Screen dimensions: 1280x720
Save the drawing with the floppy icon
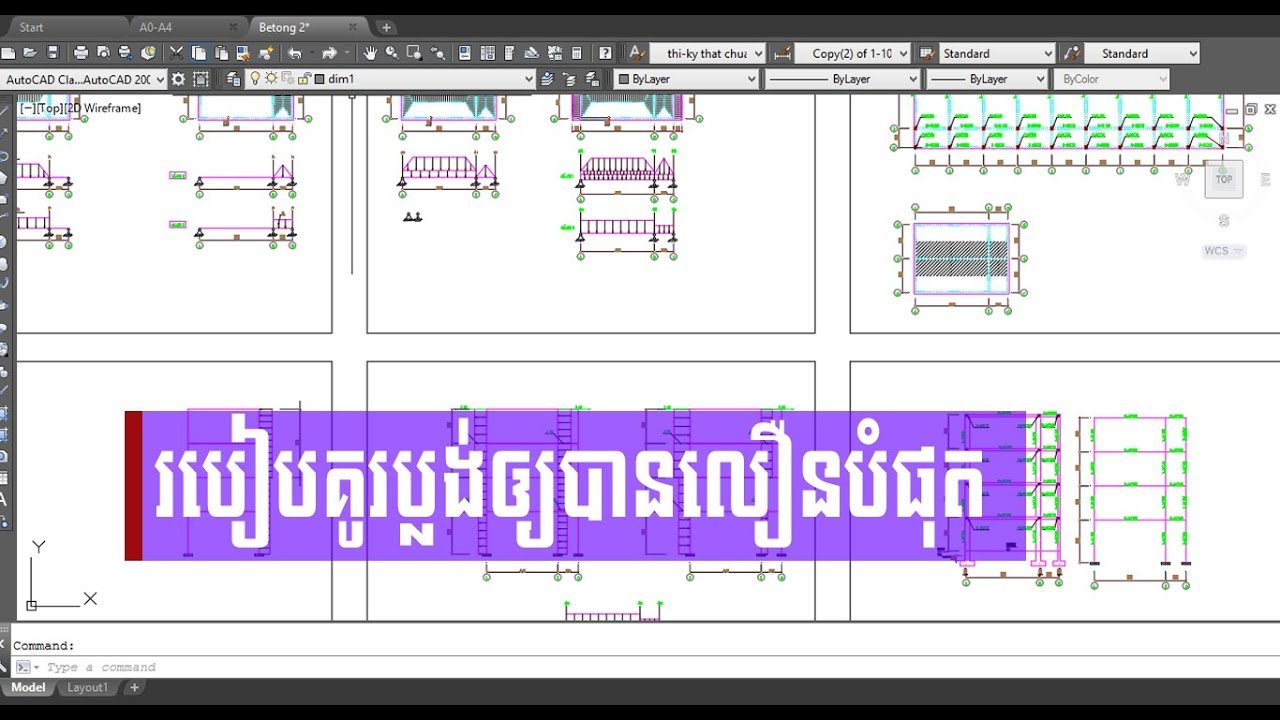[53, 53]
